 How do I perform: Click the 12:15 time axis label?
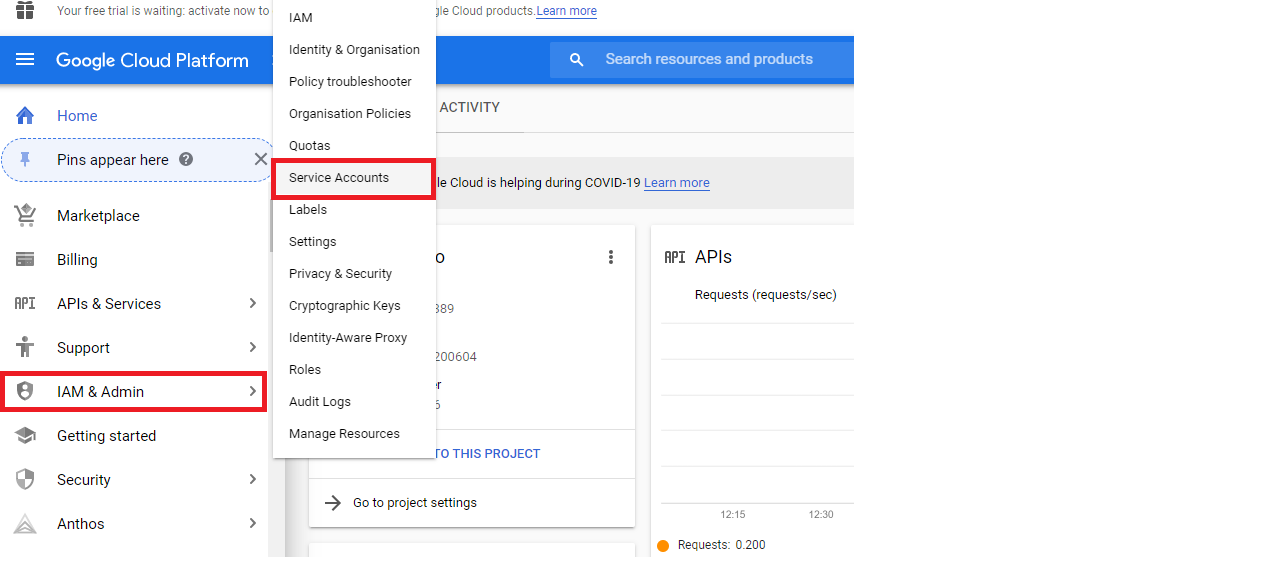point(733,514)
